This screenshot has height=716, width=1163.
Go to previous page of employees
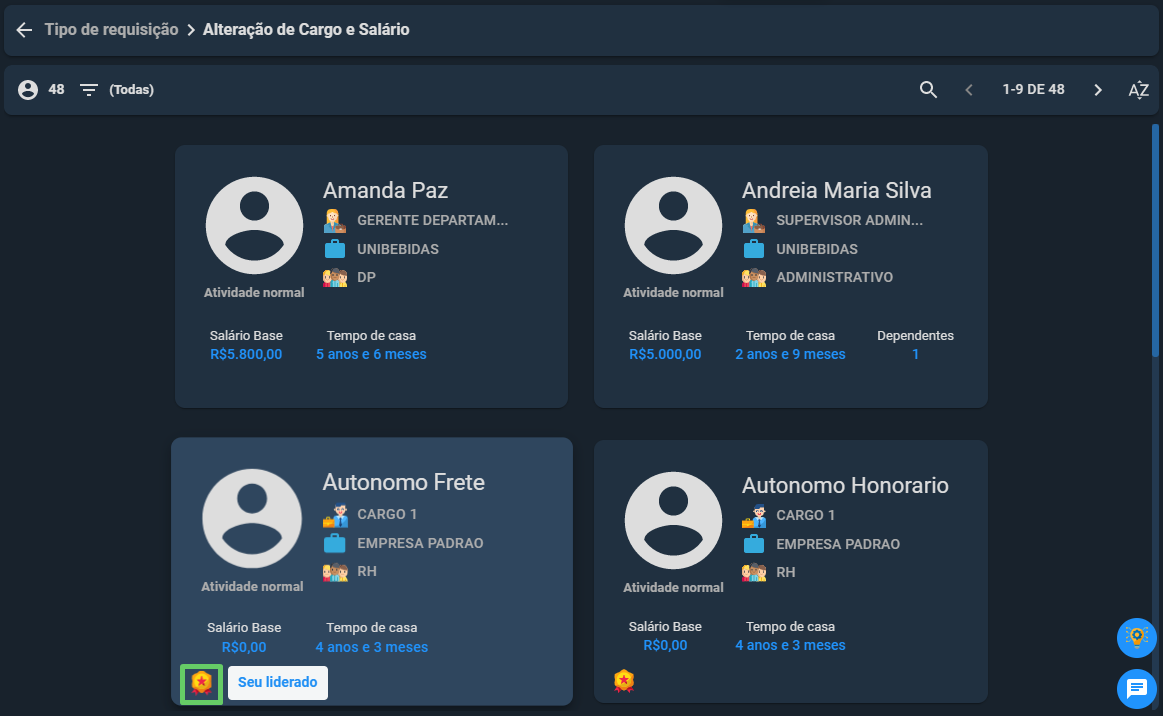coord(969,90)
